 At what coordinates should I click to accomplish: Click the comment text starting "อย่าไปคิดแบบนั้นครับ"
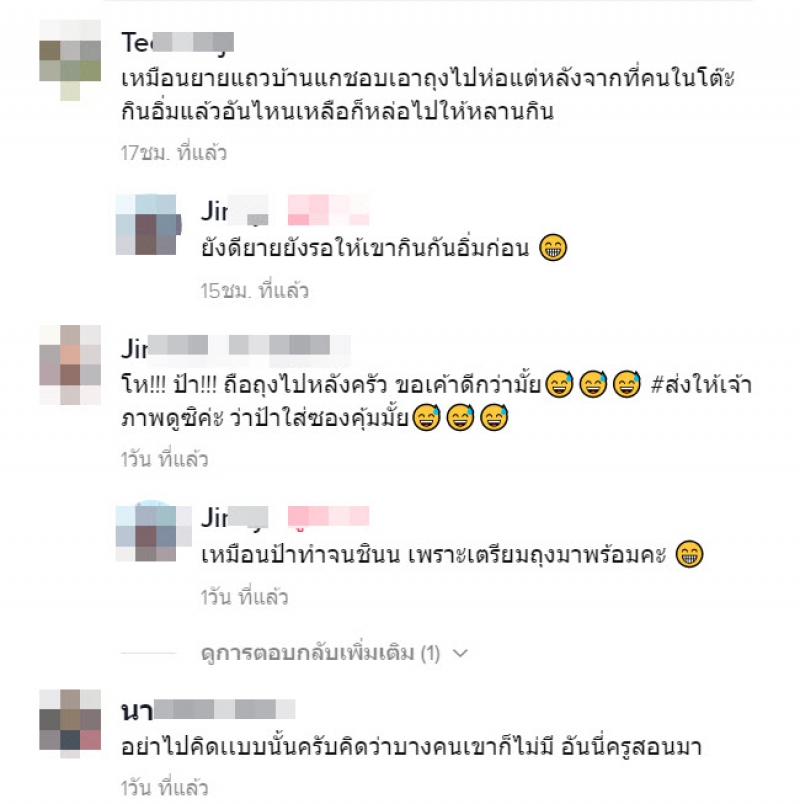coord(411,746)
